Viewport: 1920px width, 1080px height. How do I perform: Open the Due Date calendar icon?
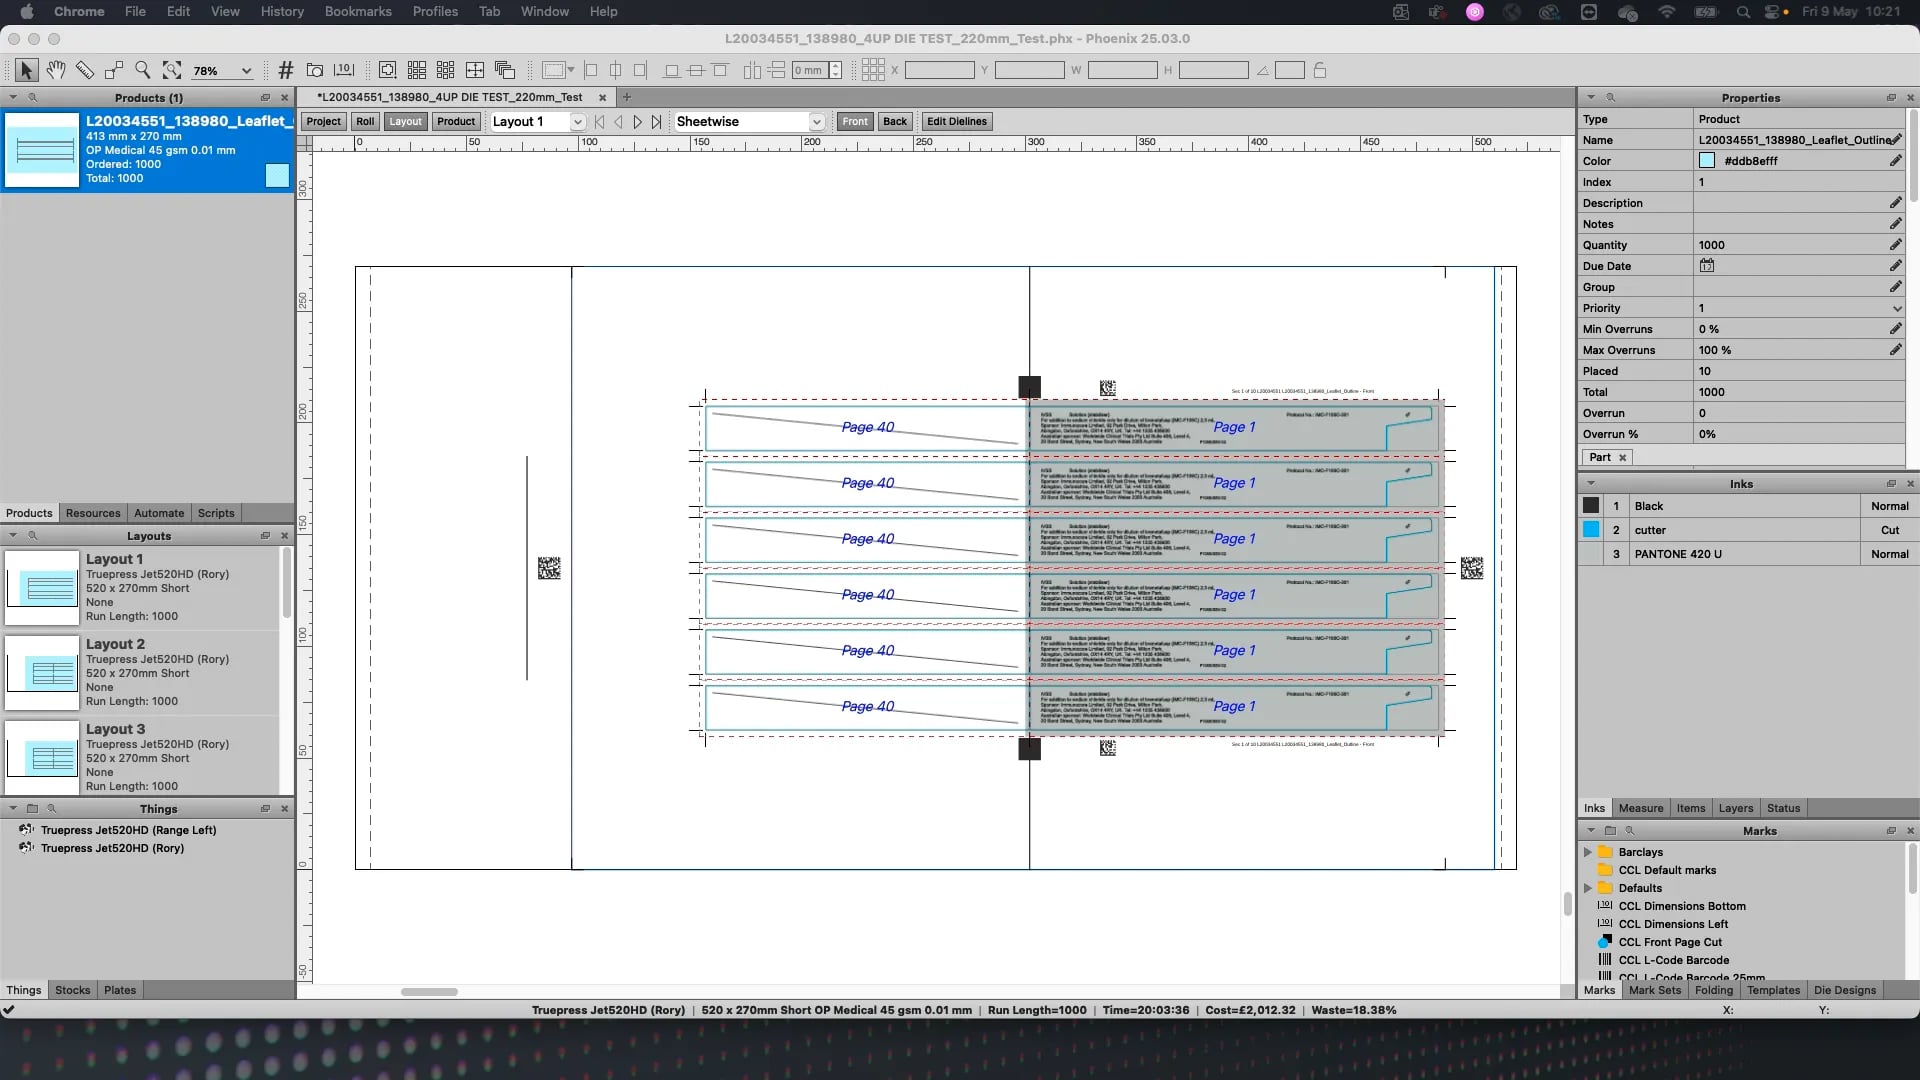(x=1707, y=266)
